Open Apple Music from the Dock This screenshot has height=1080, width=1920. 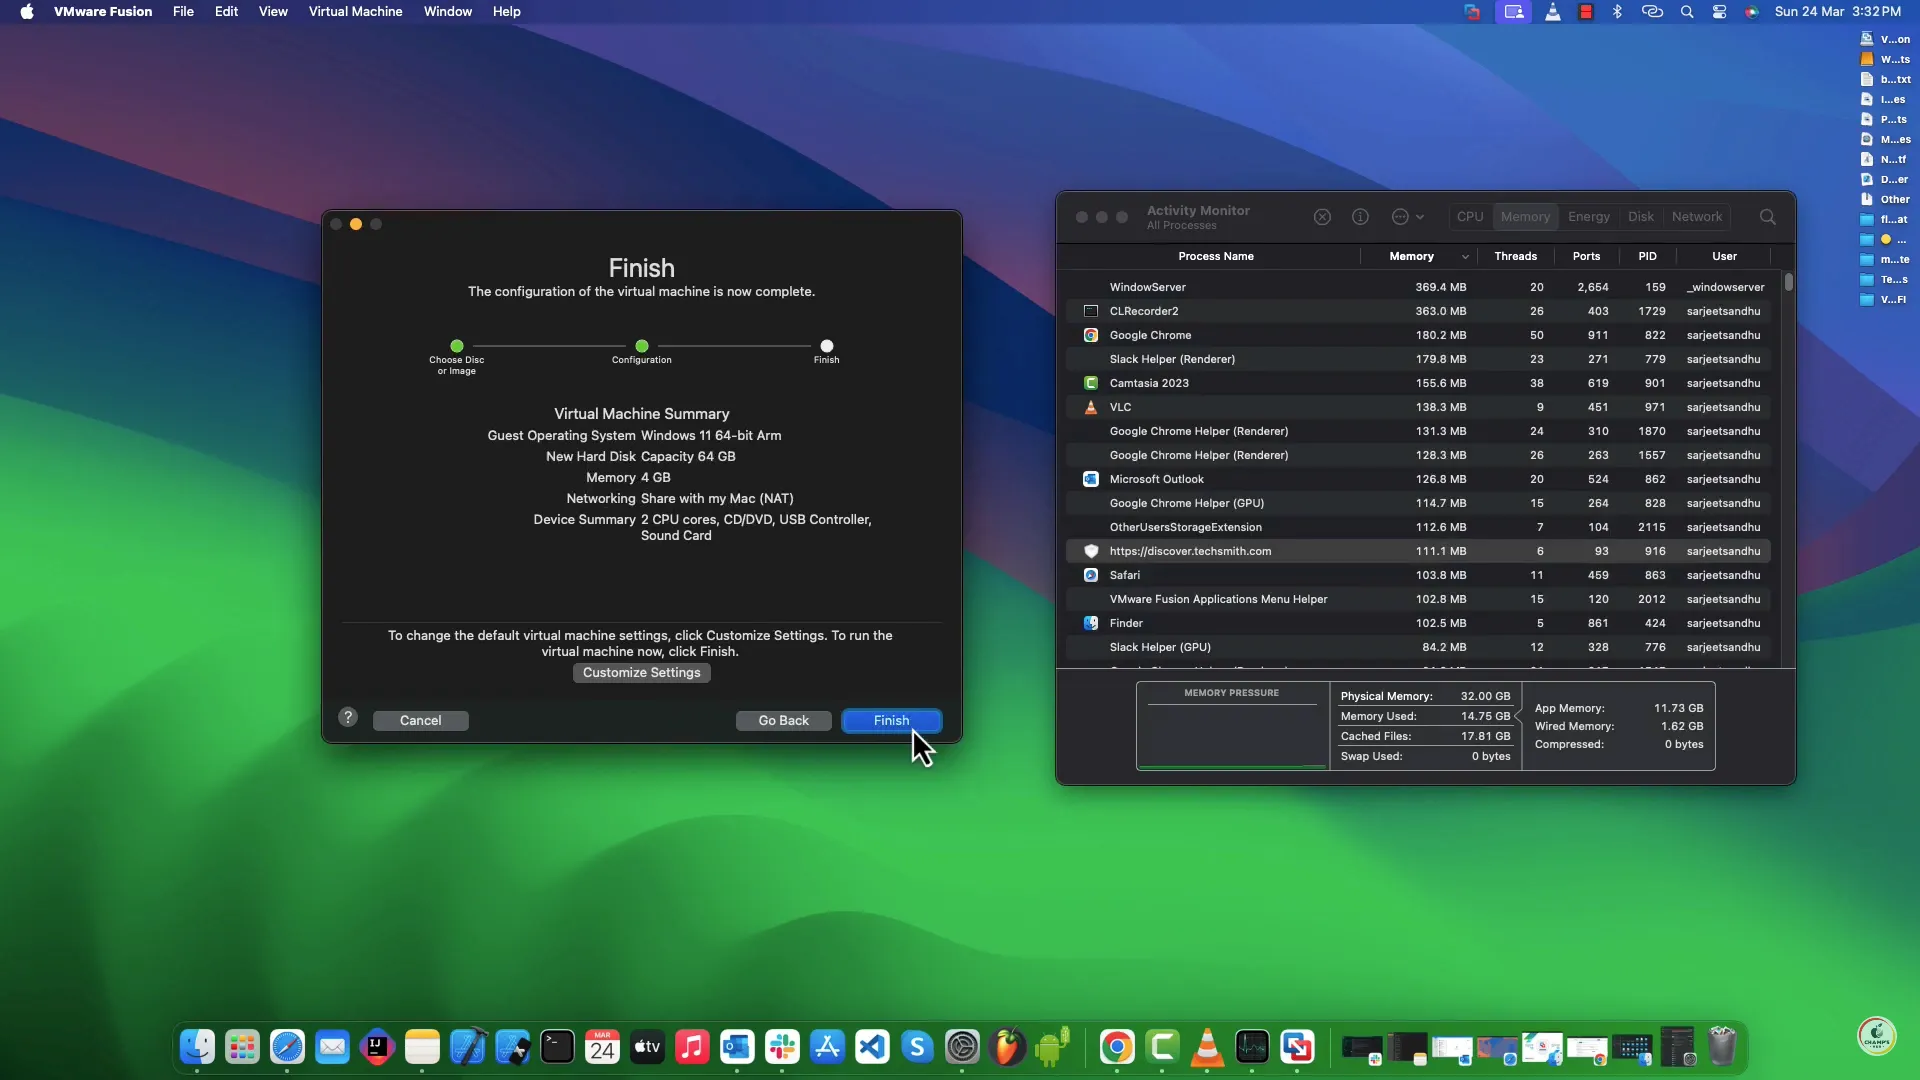(692, 1047)
